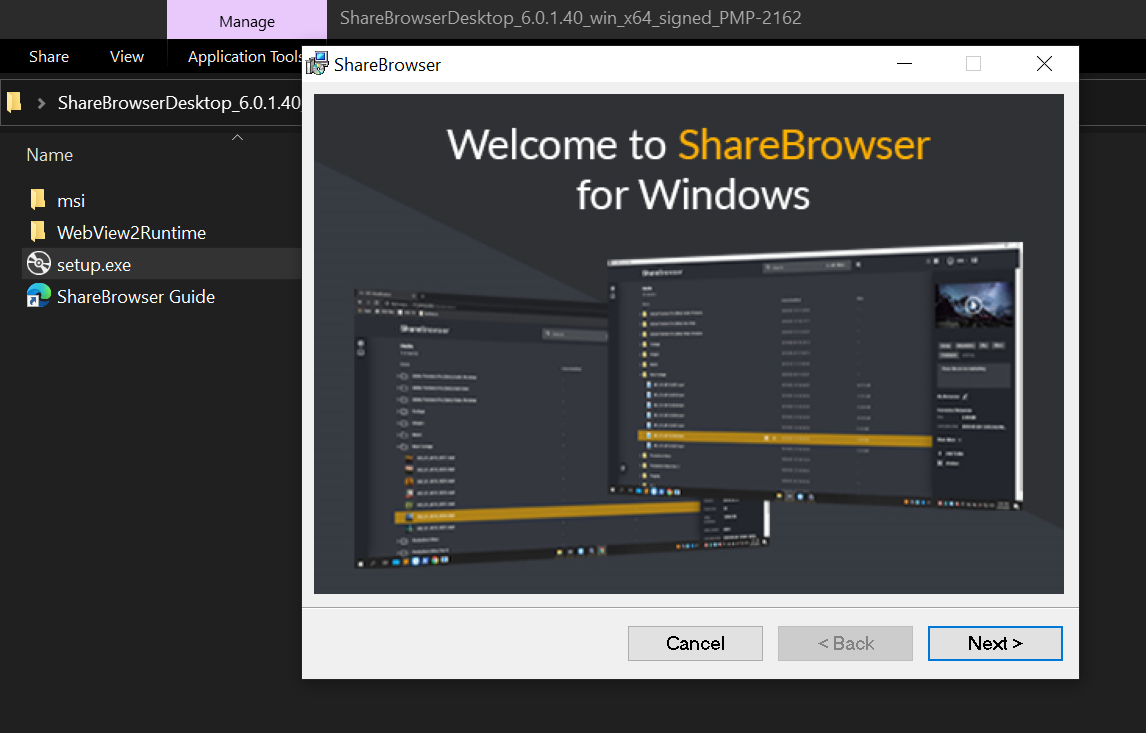Screen dimensions: 1146x733
Task: Click the File Explorer window title text
Action: 571,18
